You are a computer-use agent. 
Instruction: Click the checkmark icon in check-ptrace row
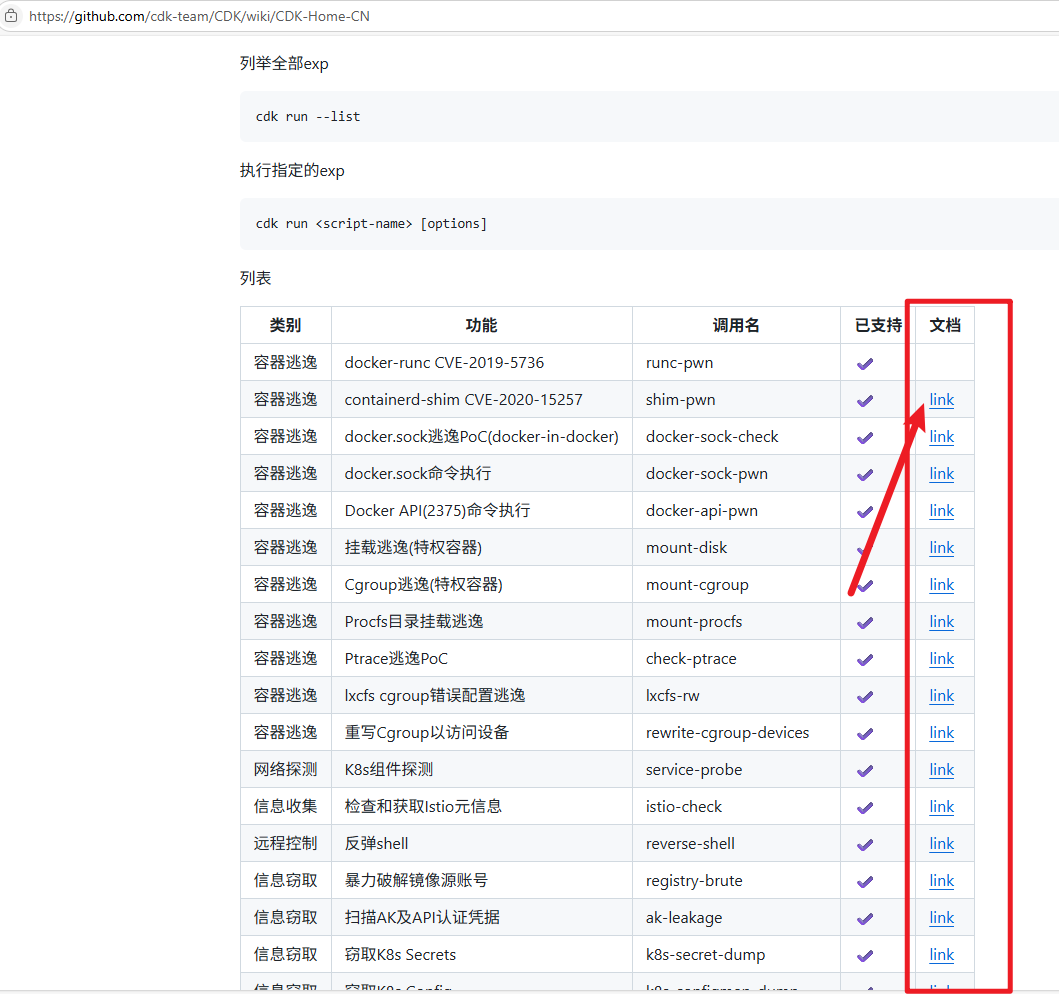coord(865,659)
